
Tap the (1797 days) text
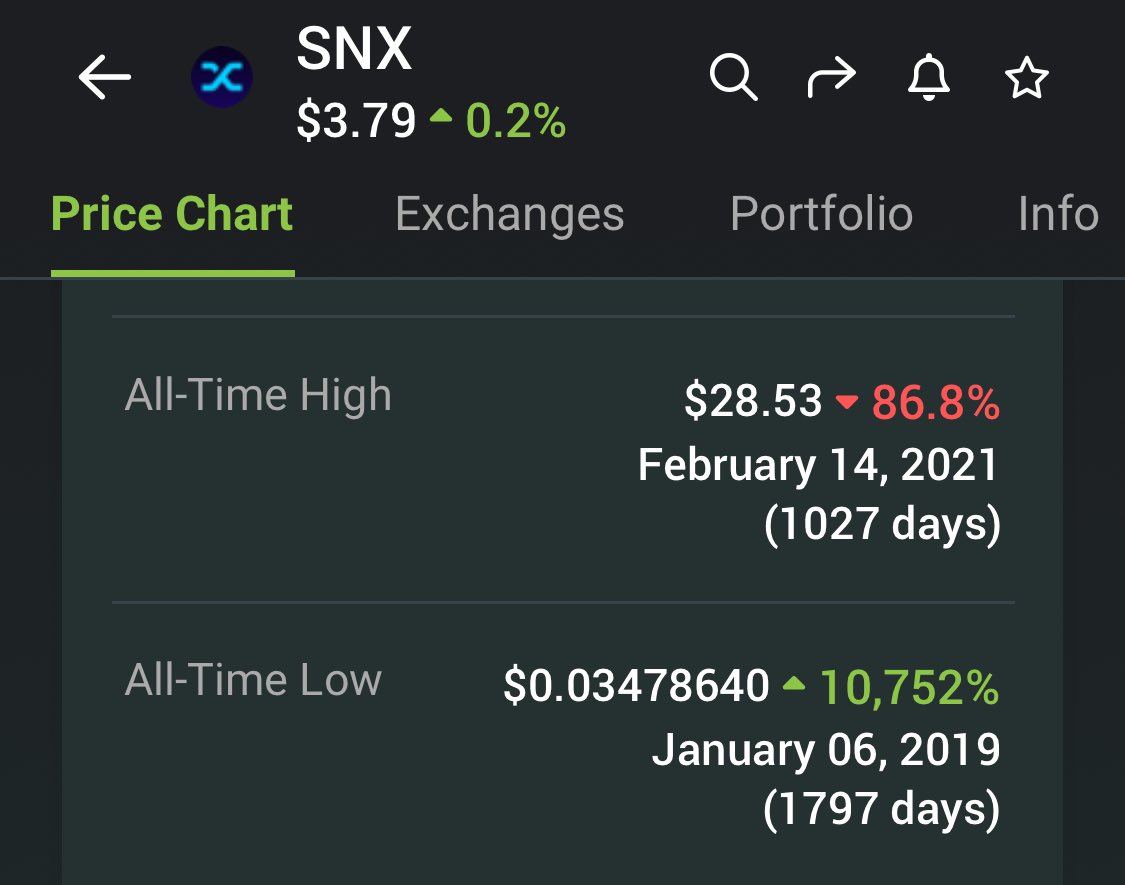[x=882, y=809]
